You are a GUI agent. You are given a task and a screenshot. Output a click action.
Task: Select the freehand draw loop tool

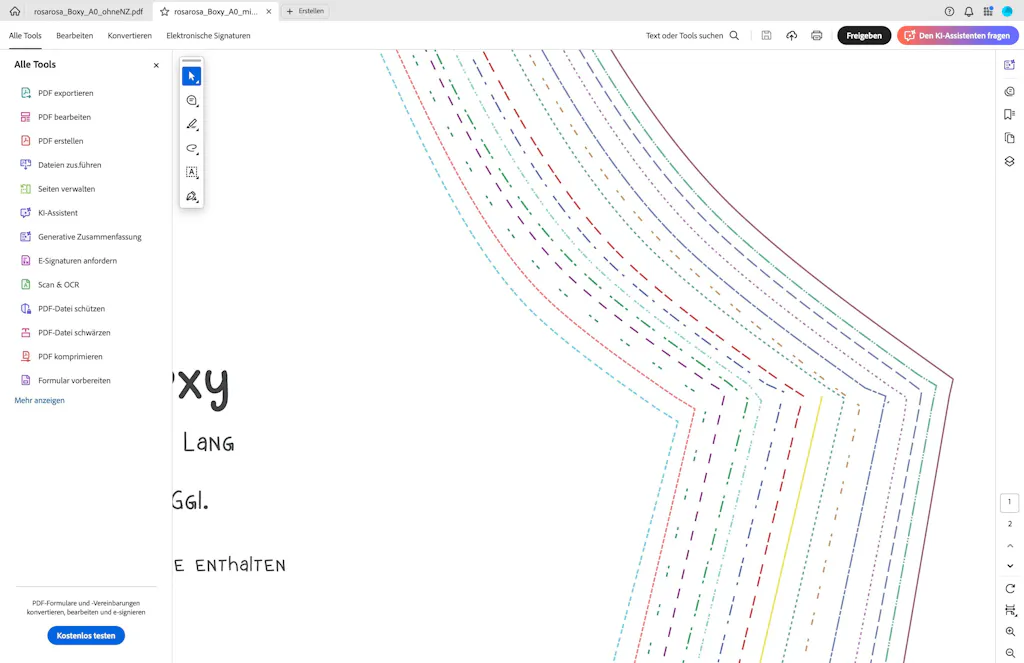[191, 149]
